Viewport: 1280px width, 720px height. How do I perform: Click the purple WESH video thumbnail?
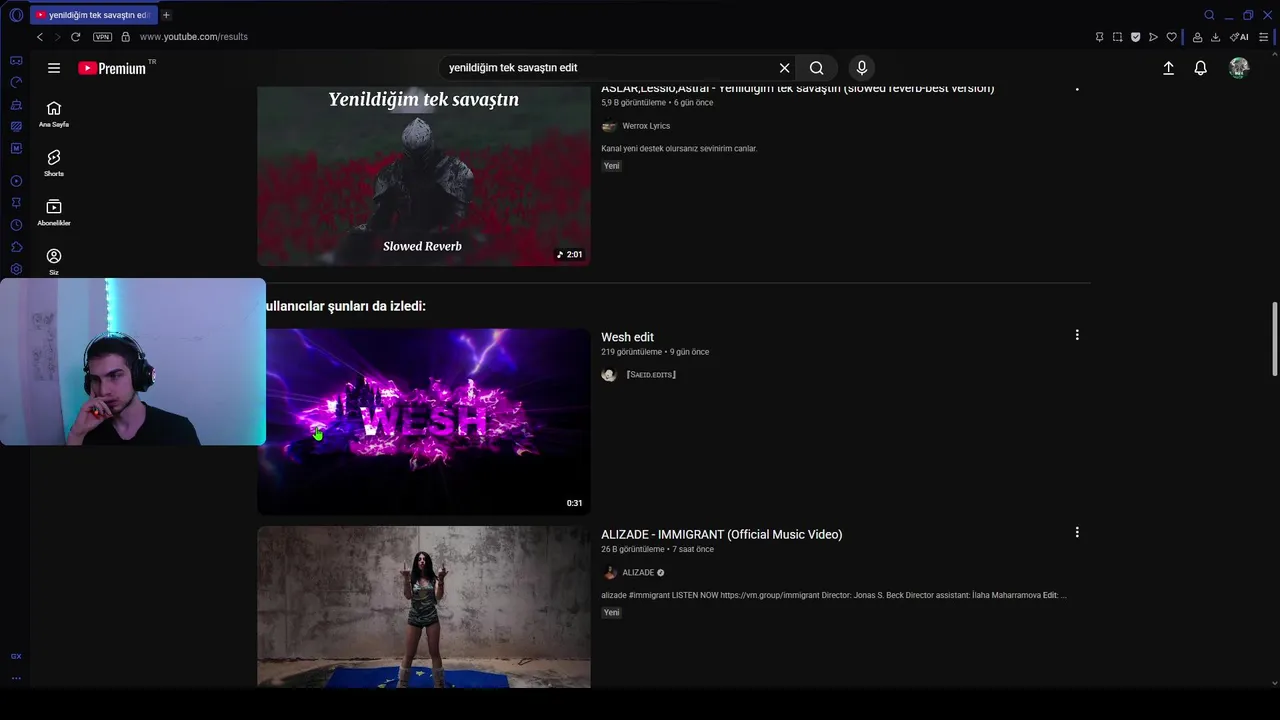[x=423, y=421]
